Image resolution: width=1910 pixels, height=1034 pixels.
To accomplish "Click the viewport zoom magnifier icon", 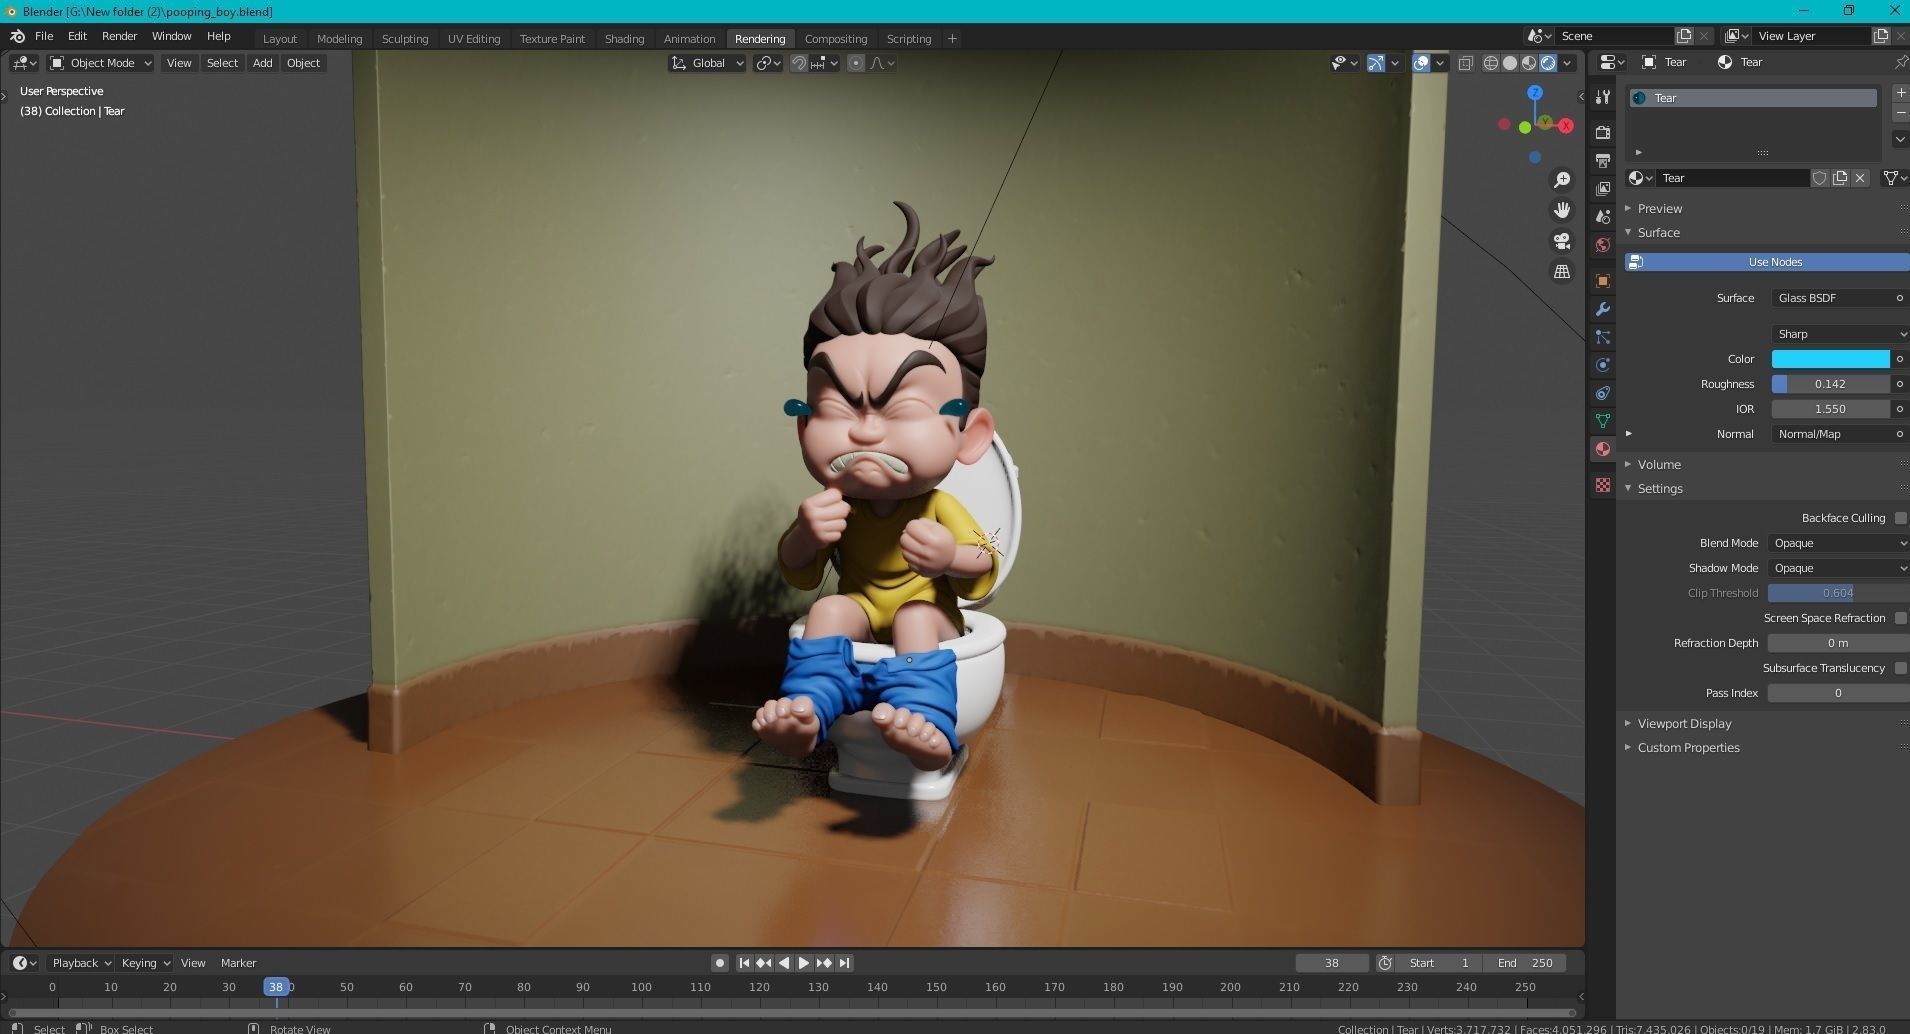I will pyautogui.click(x=1561, y=180).
